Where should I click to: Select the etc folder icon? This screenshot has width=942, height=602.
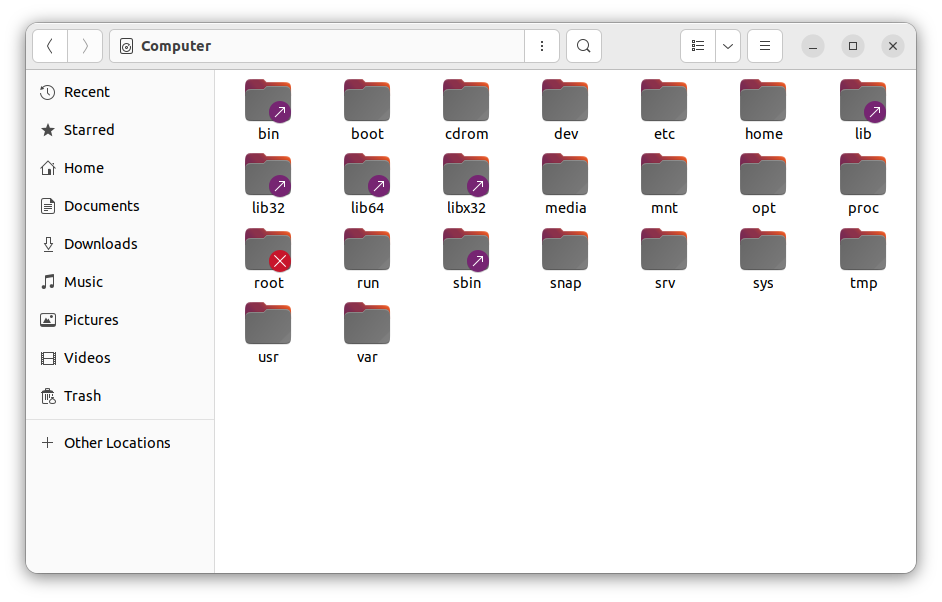click(x=664, y=100)
